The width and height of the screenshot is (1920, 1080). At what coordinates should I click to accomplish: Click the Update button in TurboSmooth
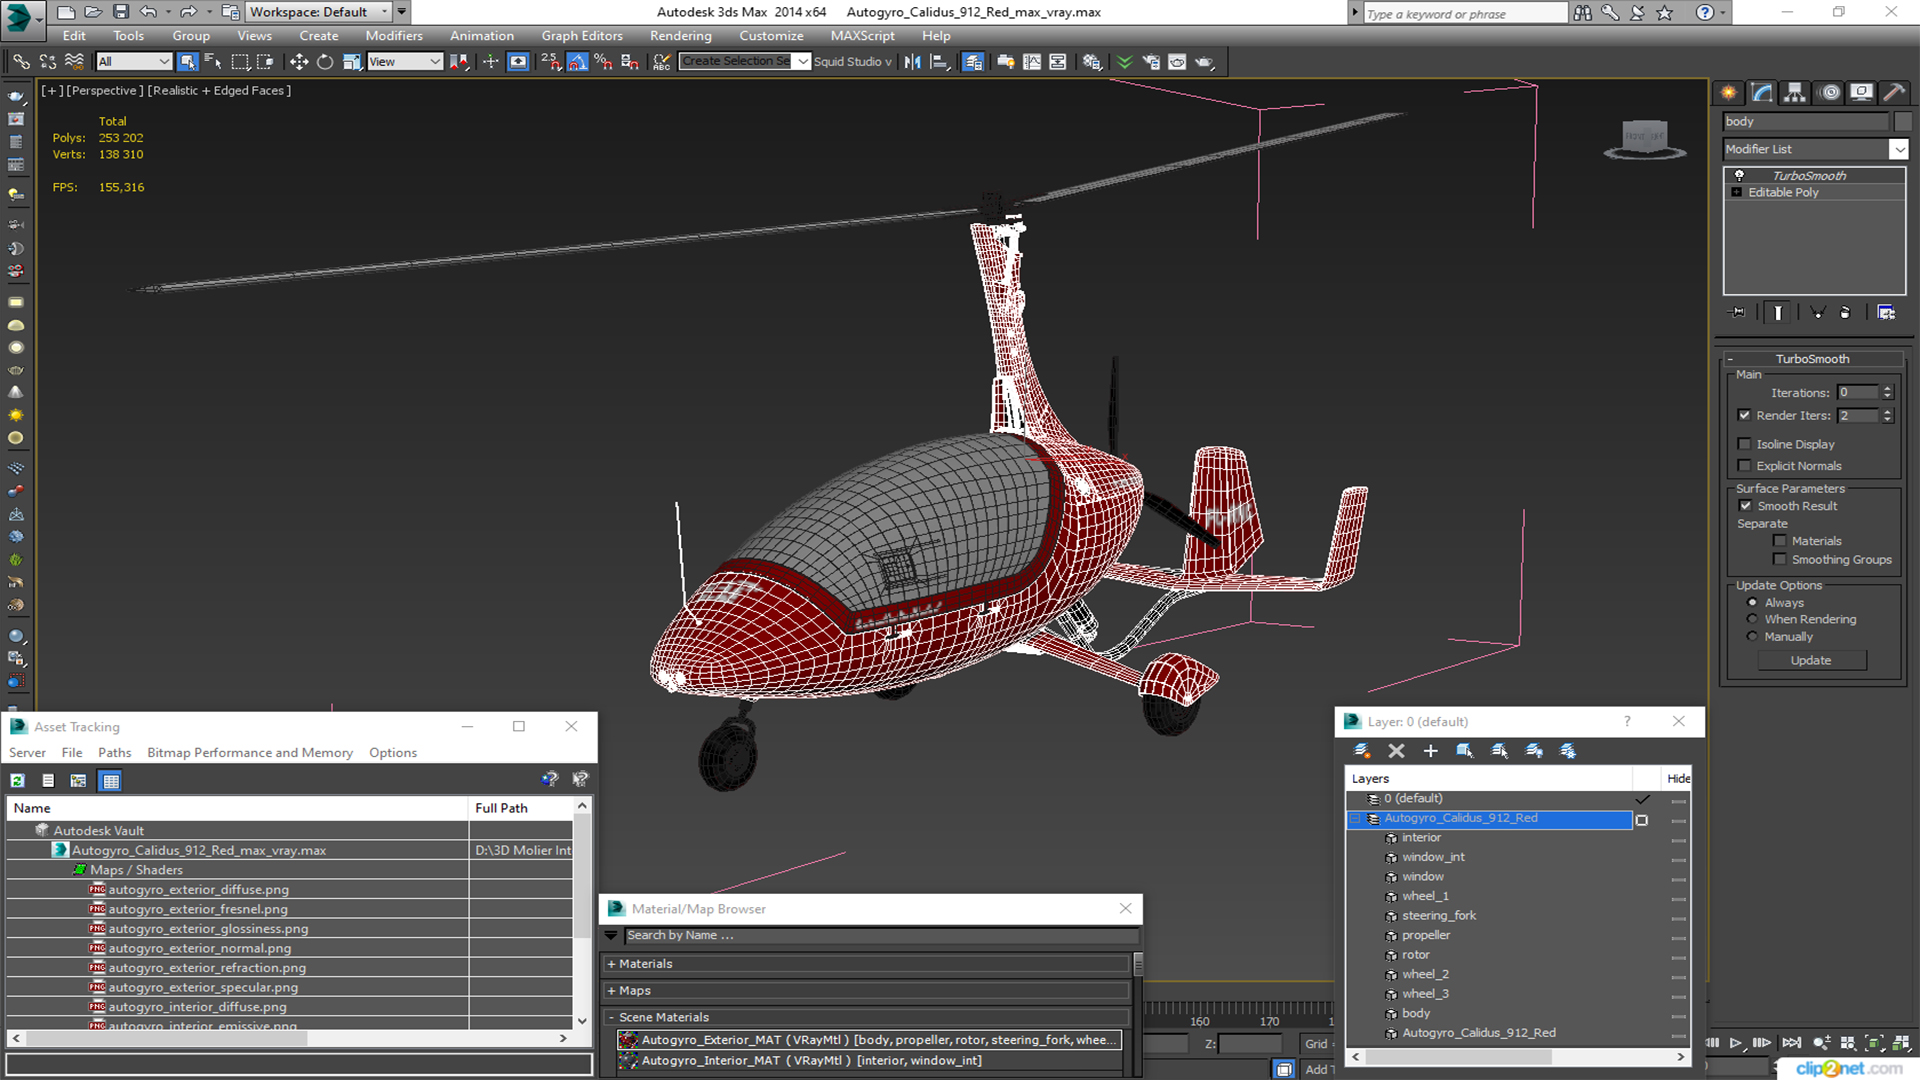click(x=1811, y=661)
